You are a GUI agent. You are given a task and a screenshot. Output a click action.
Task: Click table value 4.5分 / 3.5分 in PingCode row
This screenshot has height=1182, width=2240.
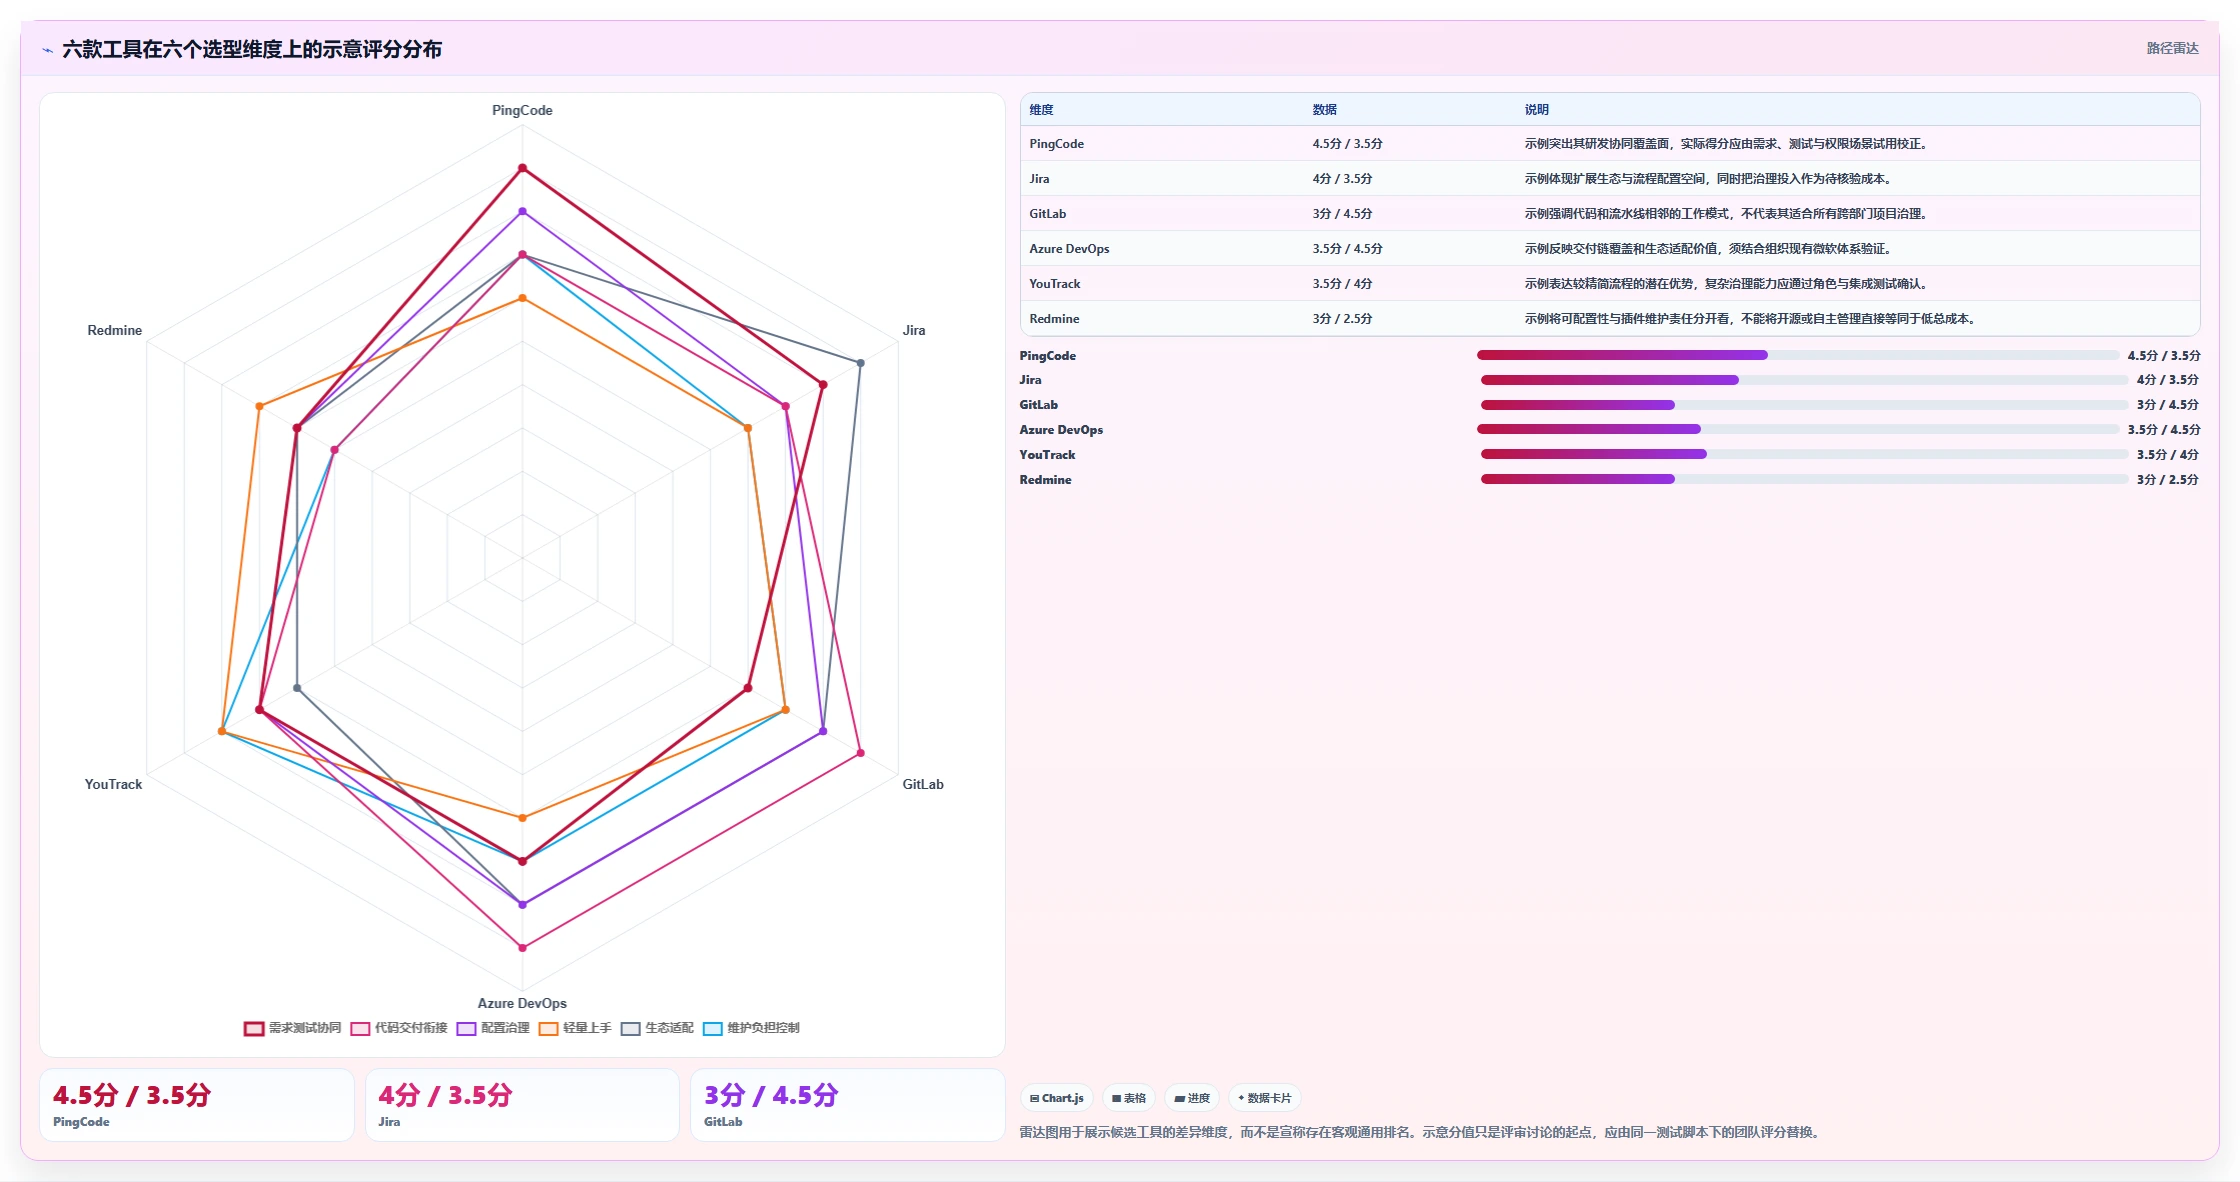pos(1347,144)
